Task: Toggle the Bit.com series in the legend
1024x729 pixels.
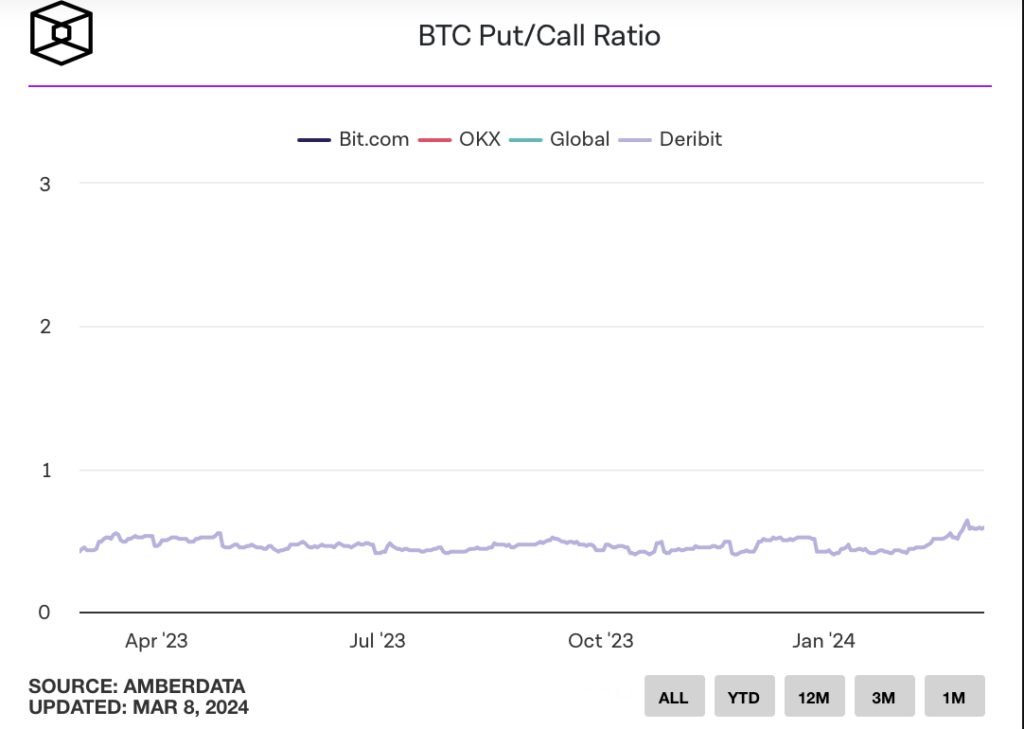Action: click(x=374, y=139)
